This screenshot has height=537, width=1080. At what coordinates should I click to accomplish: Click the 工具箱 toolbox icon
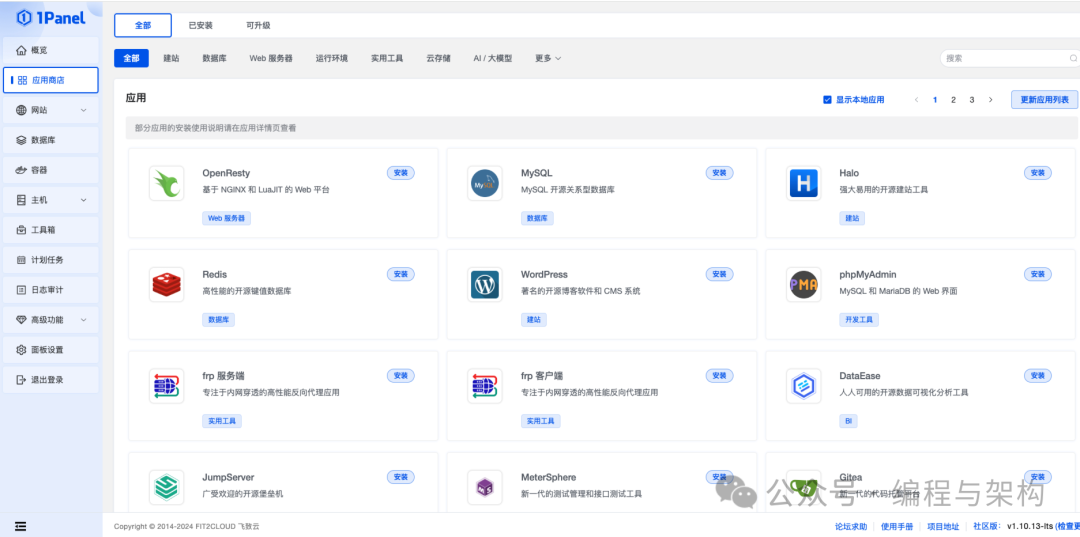[21, 230]
